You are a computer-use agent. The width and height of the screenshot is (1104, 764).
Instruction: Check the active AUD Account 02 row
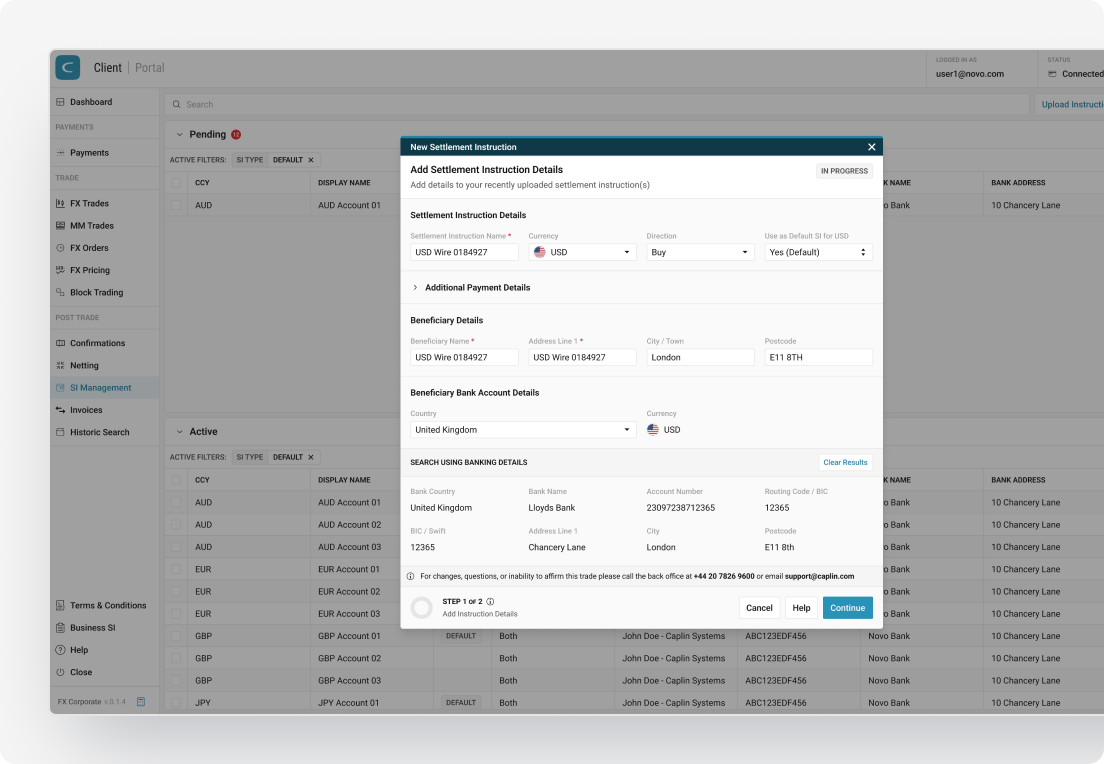click(x=176, y=525)
